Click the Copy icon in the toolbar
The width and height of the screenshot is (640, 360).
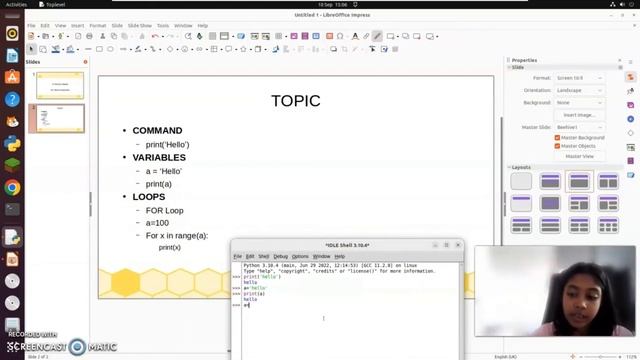point(114,36)
